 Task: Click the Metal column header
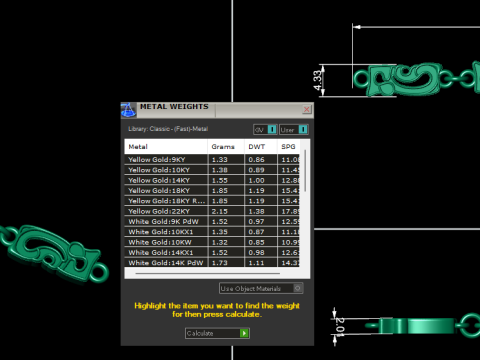click(166, 147)
